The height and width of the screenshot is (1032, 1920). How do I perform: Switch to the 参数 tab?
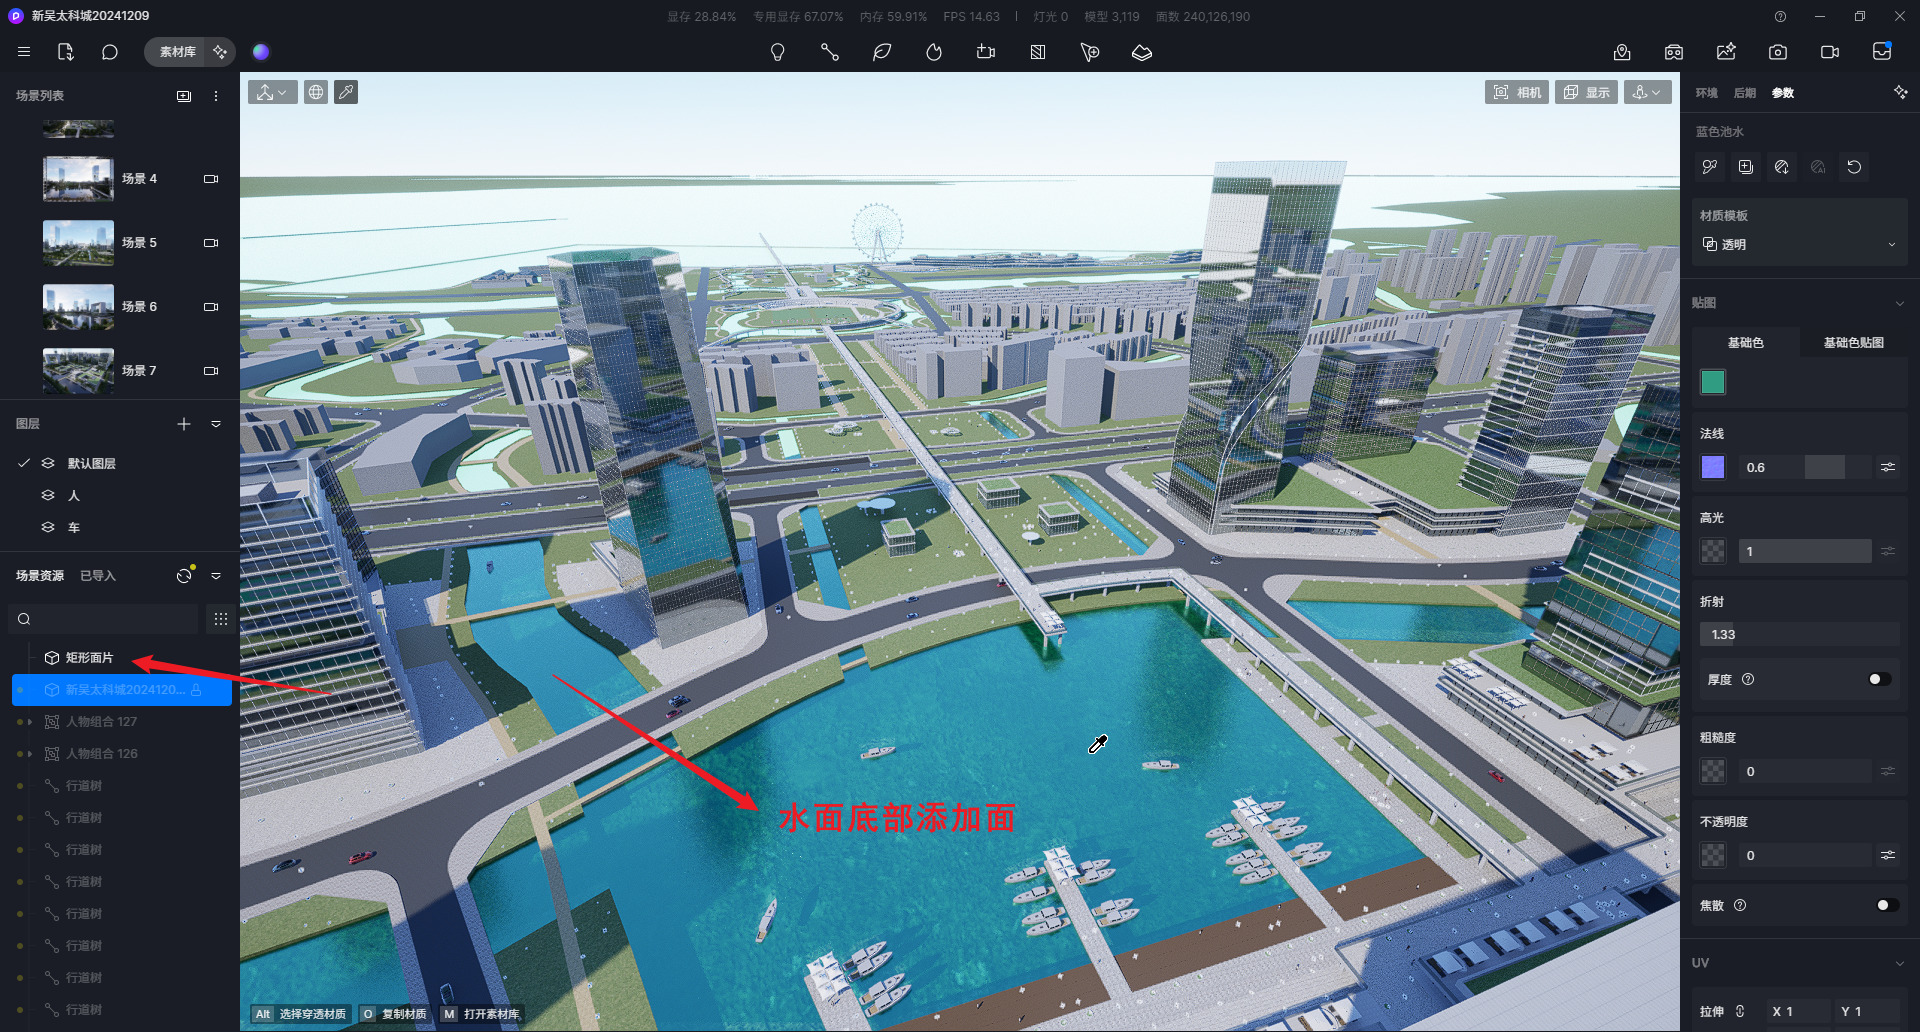click(x=1782, y=93)
